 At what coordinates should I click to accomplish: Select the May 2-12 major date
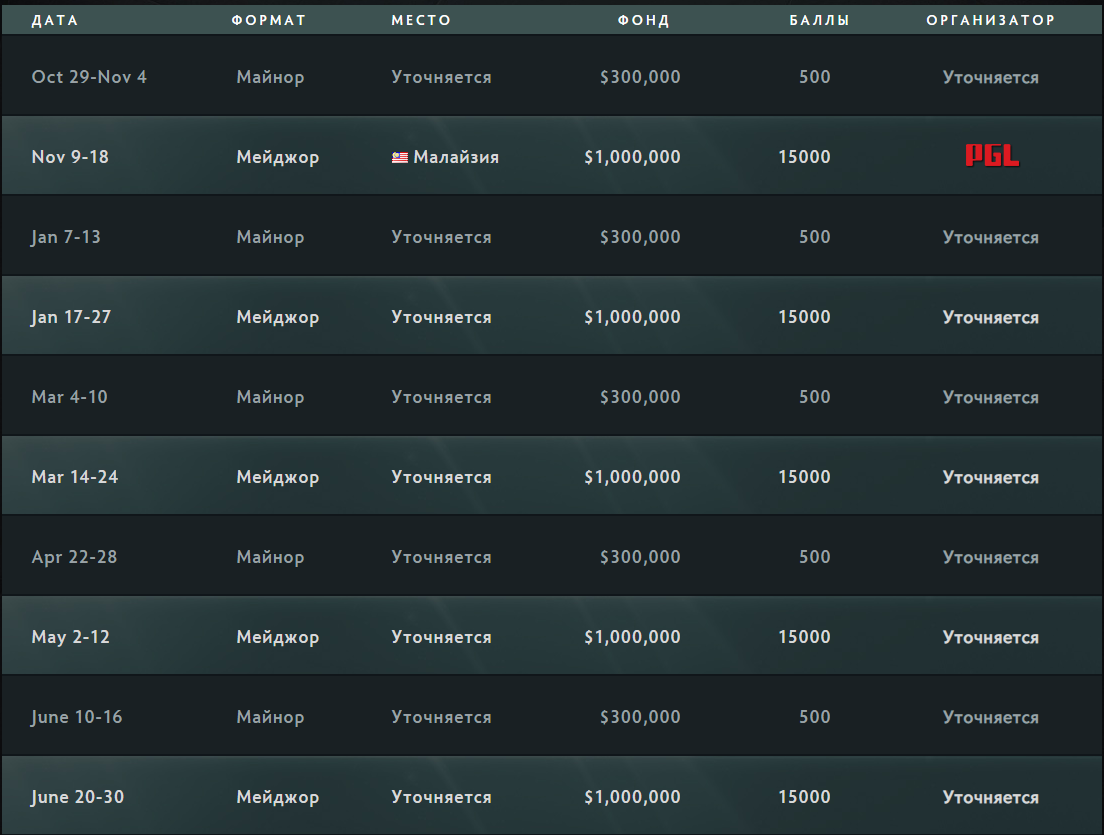point(70,637)
